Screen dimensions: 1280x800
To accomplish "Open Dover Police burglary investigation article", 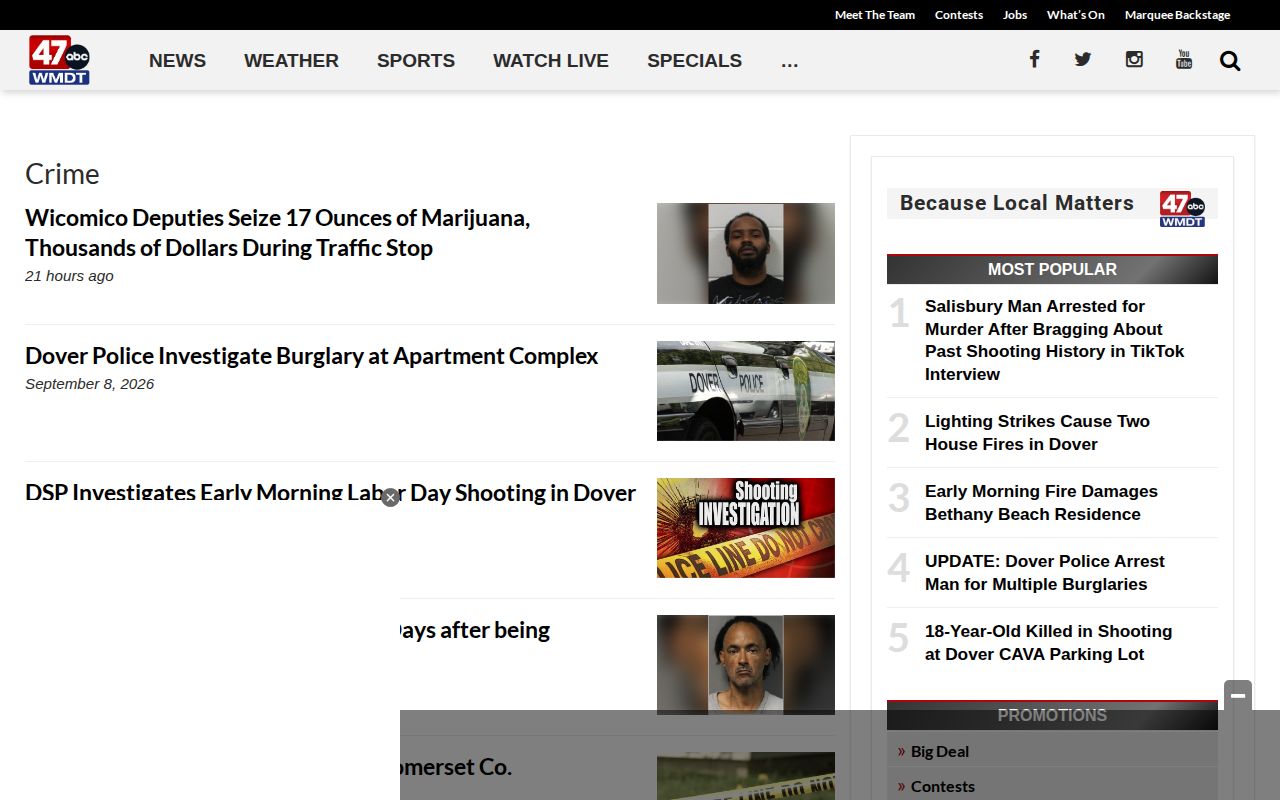I will [311, 356].
